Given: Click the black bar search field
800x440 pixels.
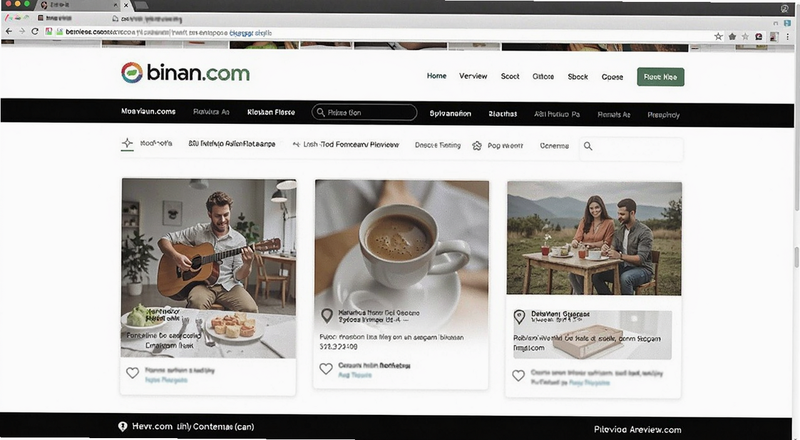Looking at the screenshot, I should point(364,112).
